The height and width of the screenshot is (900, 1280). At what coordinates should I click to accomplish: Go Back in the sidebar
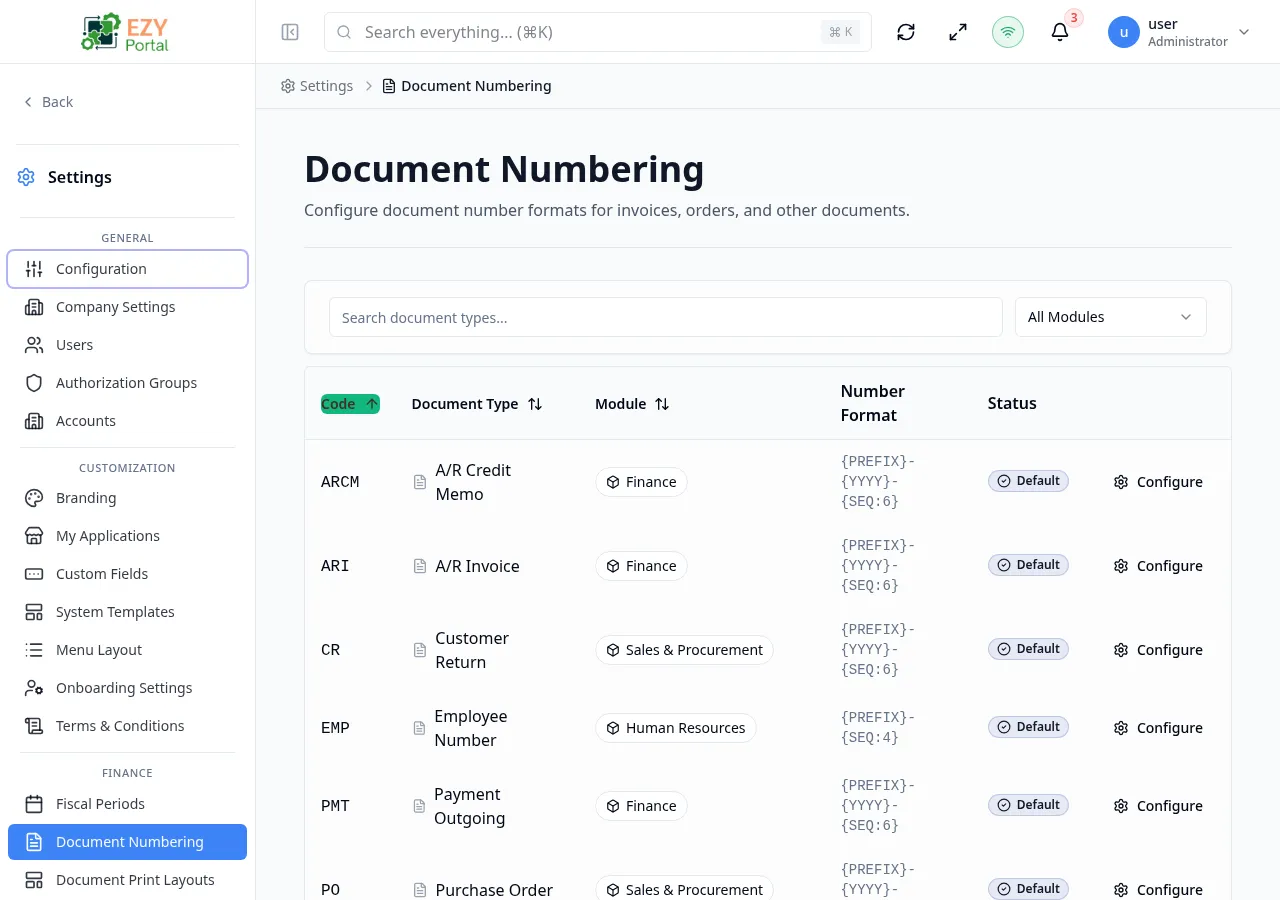tap(48, 102)
